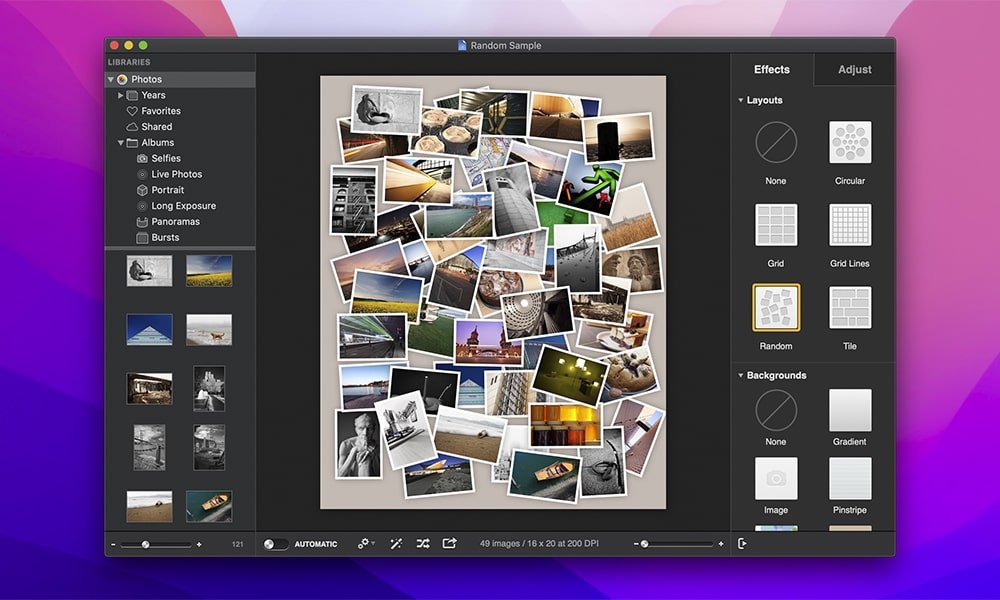This screenshot has width=1000, height=600.
Task: Click the canvas zoom slider
Action: pos(679,544)
